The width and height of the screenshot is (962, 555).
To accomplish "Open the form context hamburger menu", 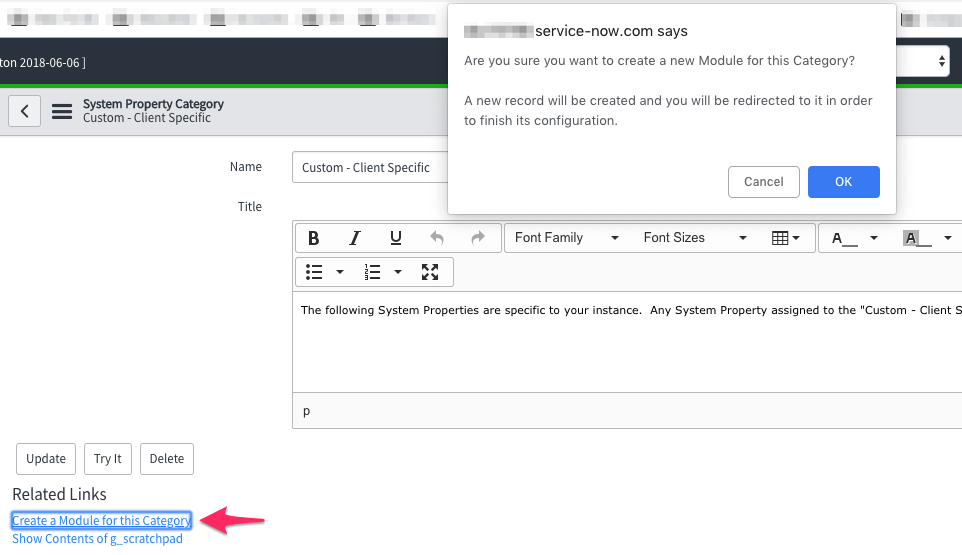I will pos(62,112).
